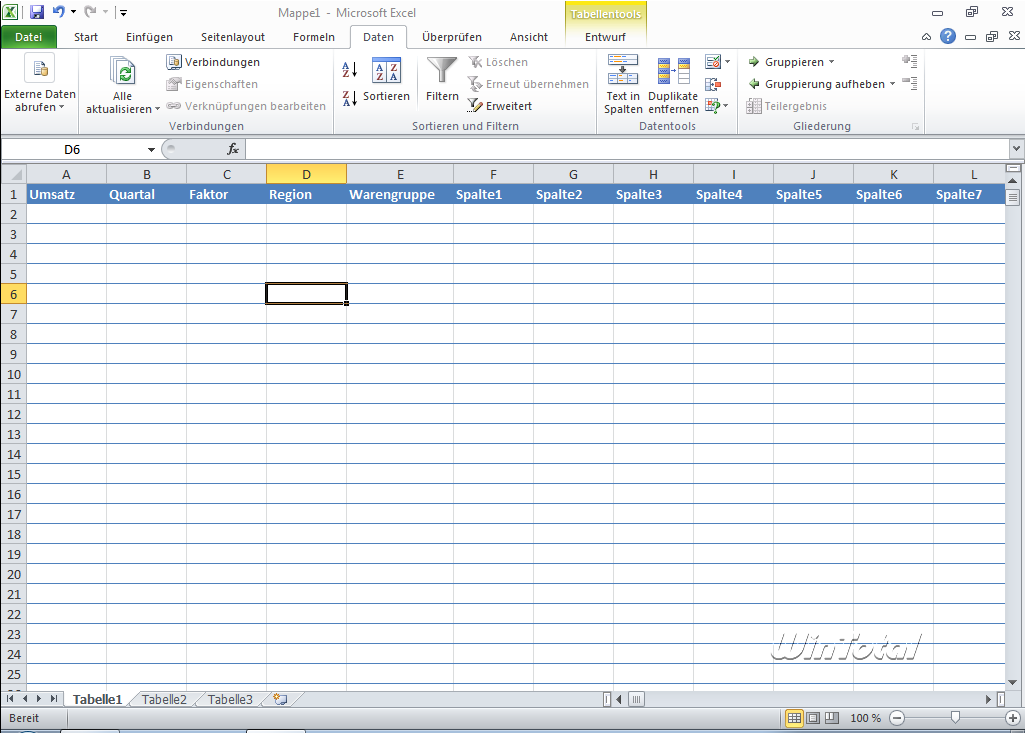Screen dimensions: 1025x733
Task: Minimize the ribbon caret icon
Action: tap(926, 37)
